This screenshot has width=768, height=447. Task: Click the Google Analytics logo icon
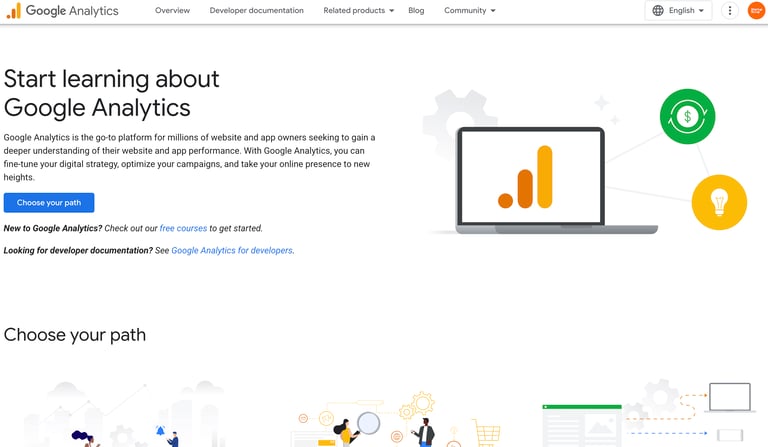(x=14, y=10)
